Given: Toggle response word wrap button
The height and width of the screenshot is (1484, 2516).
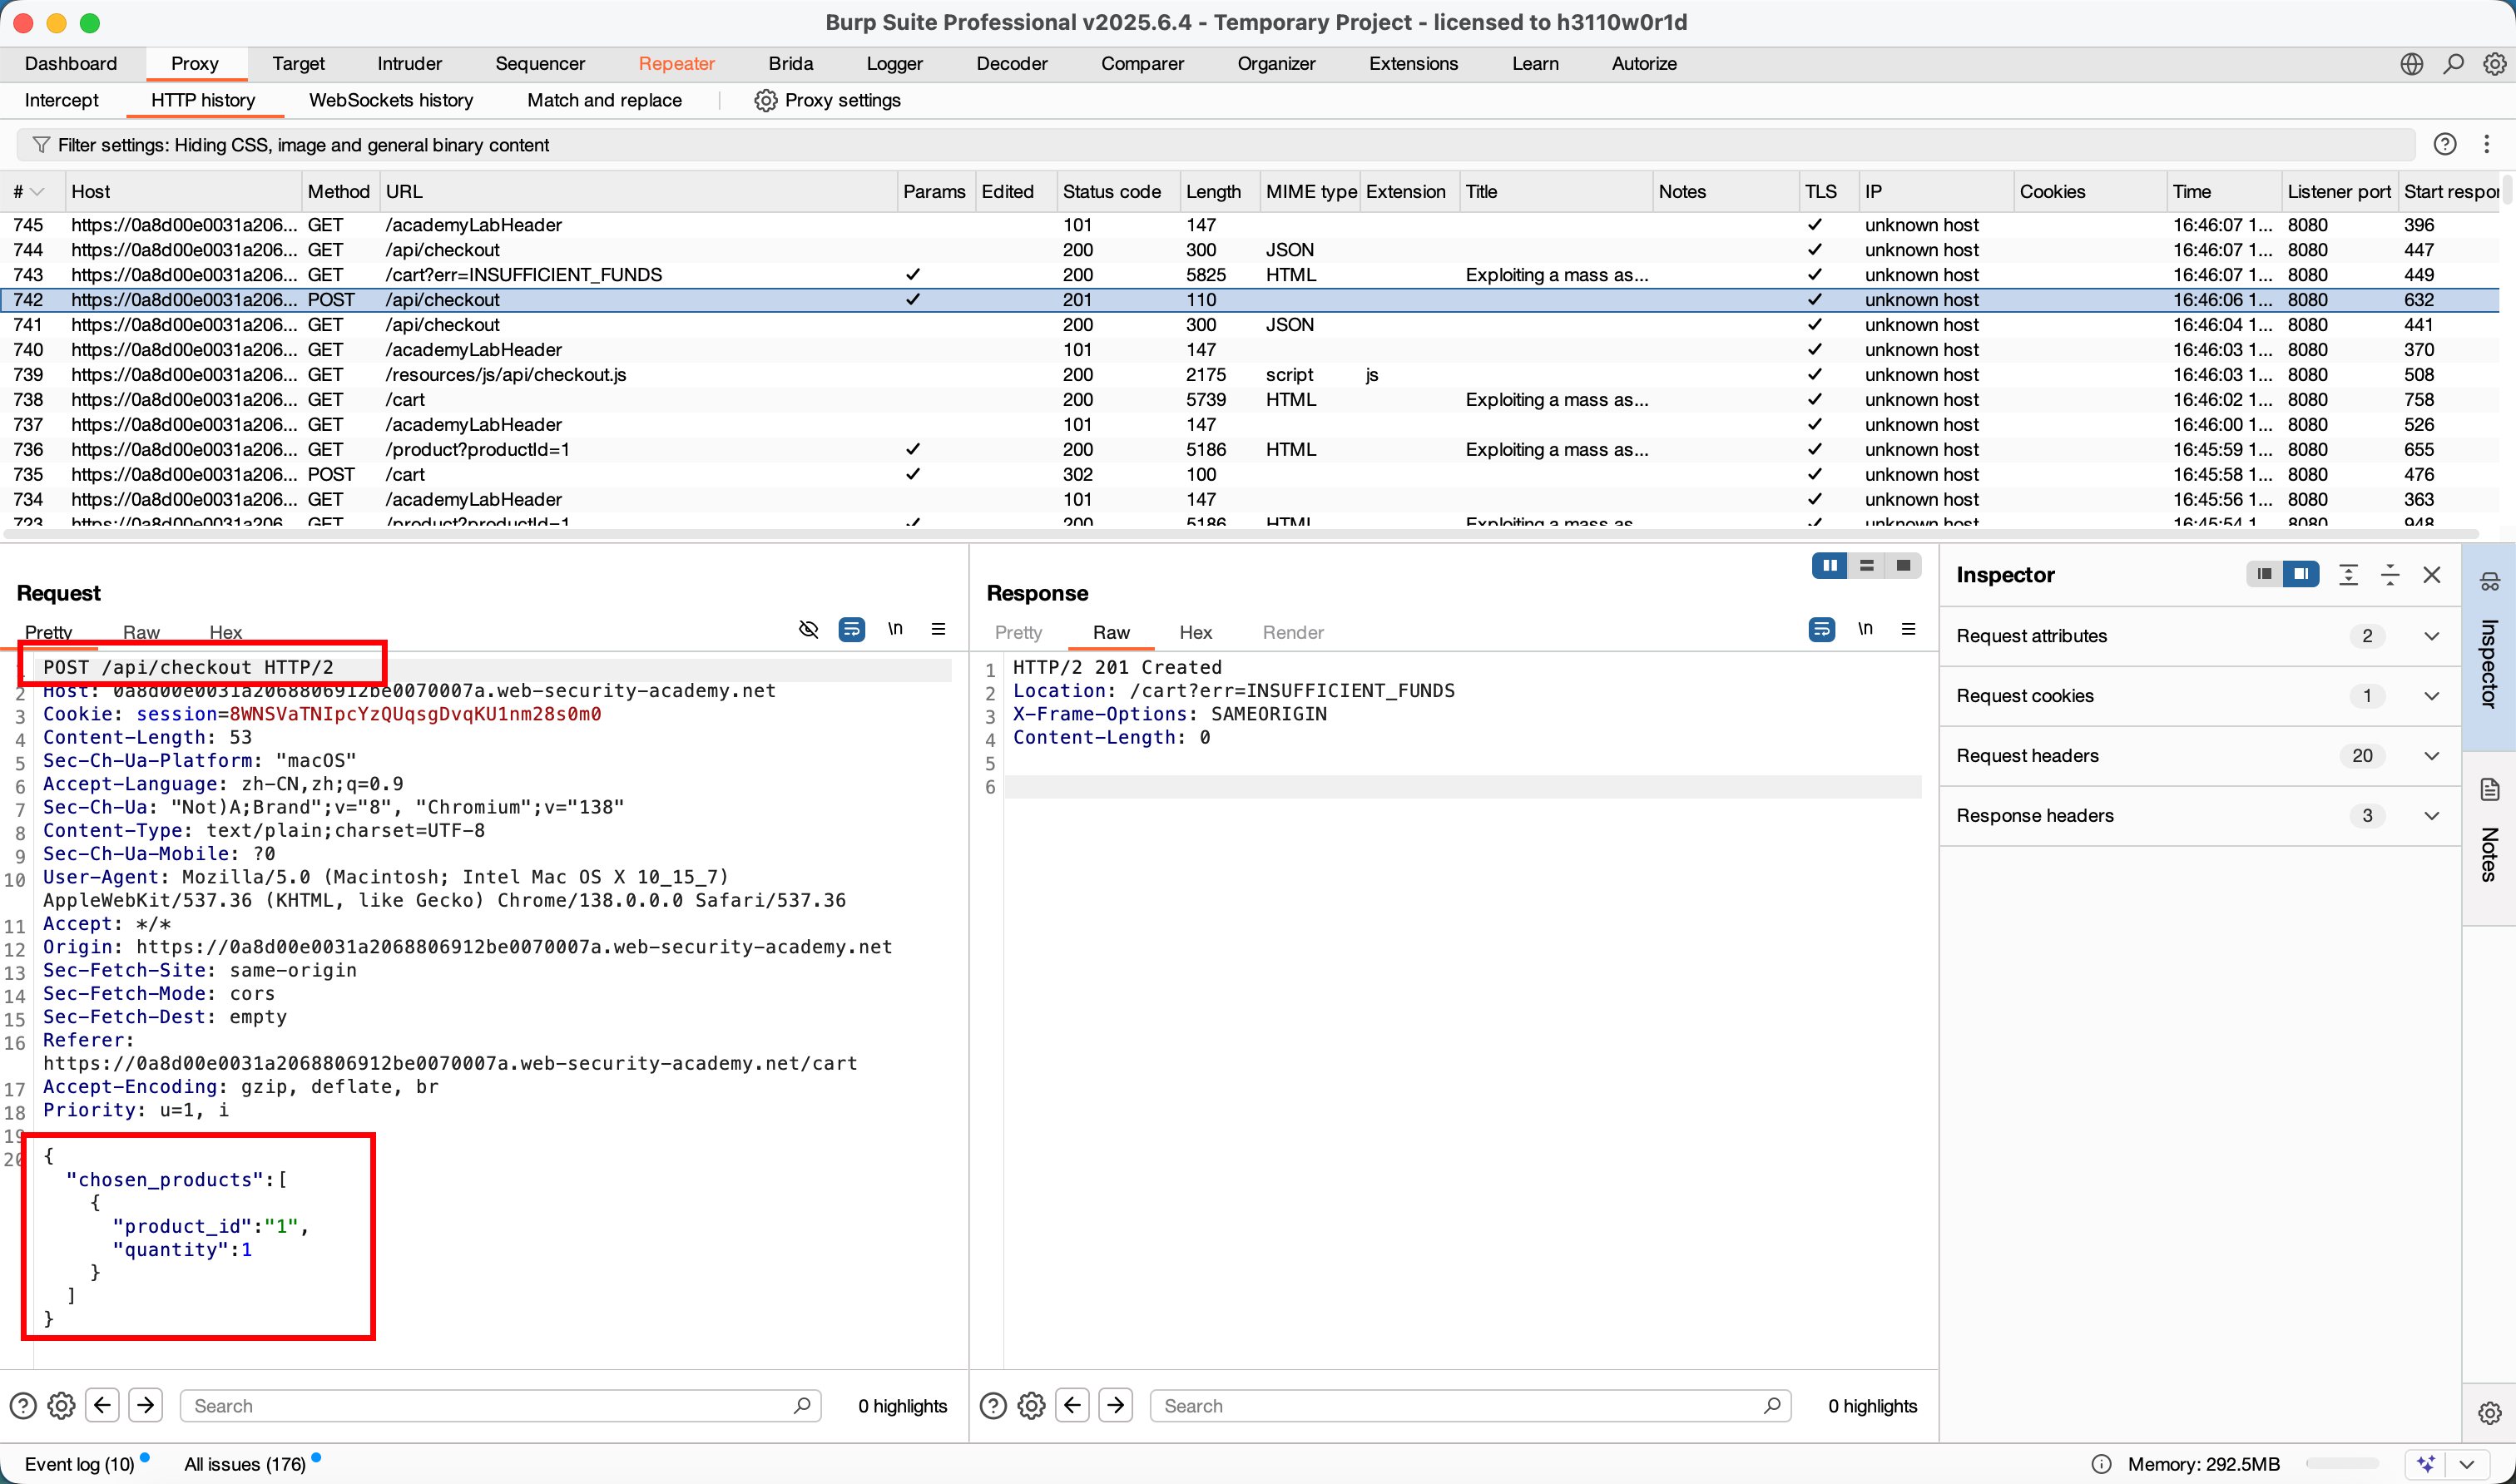Looking at the screenshot, I should click(x=1821, y=629).
